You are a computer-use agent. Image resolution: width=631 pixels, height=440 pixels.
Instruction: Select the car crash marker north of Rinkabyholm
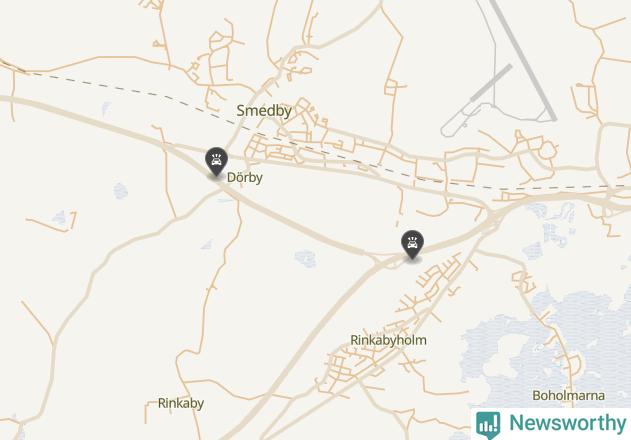pyautogui.click(x=412, y=245)
